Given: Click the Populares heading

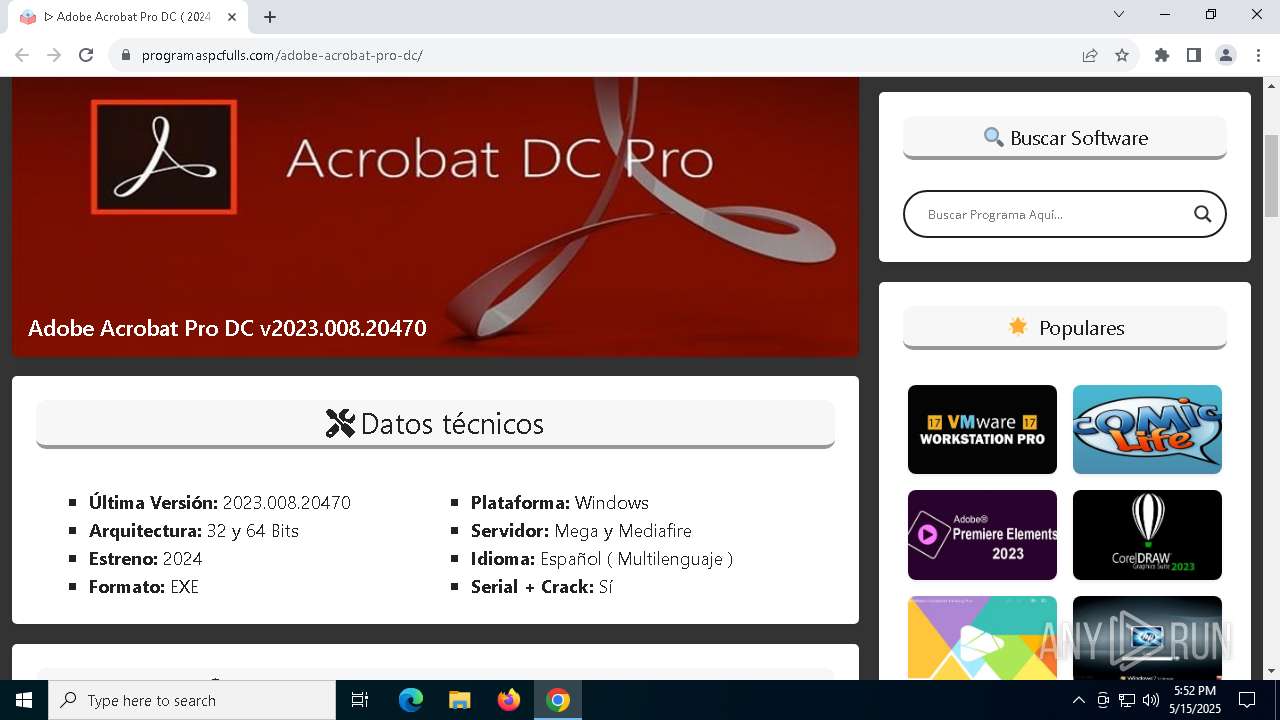Looking at the screenshot, I should pos(1065,328).
